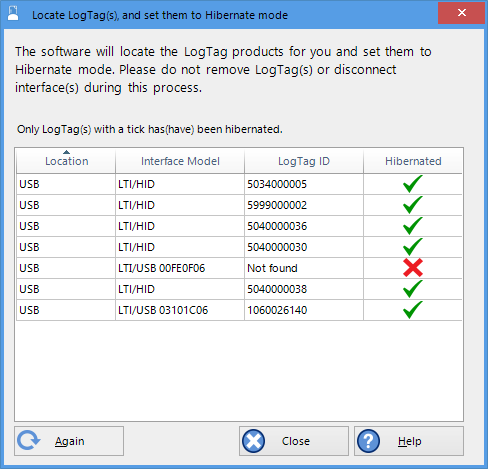
Task: Select LogTag ID 5999000002 cell
Action: [304, 205]
